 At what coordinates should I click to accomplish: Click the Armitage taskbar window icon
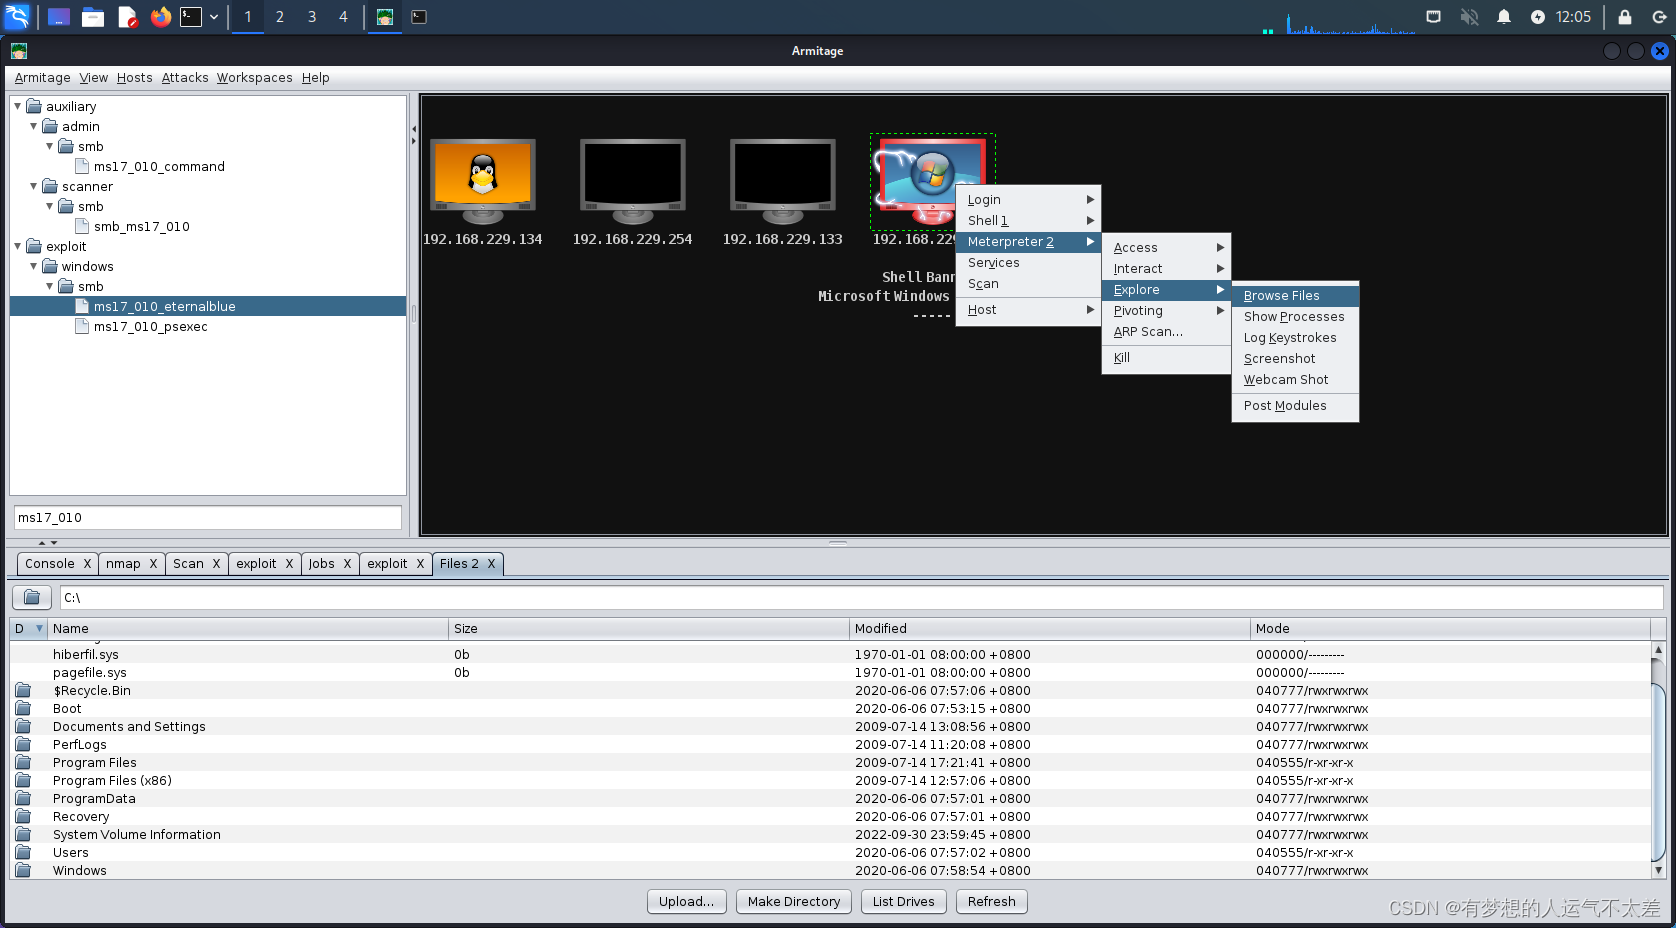tap(385, 17)
